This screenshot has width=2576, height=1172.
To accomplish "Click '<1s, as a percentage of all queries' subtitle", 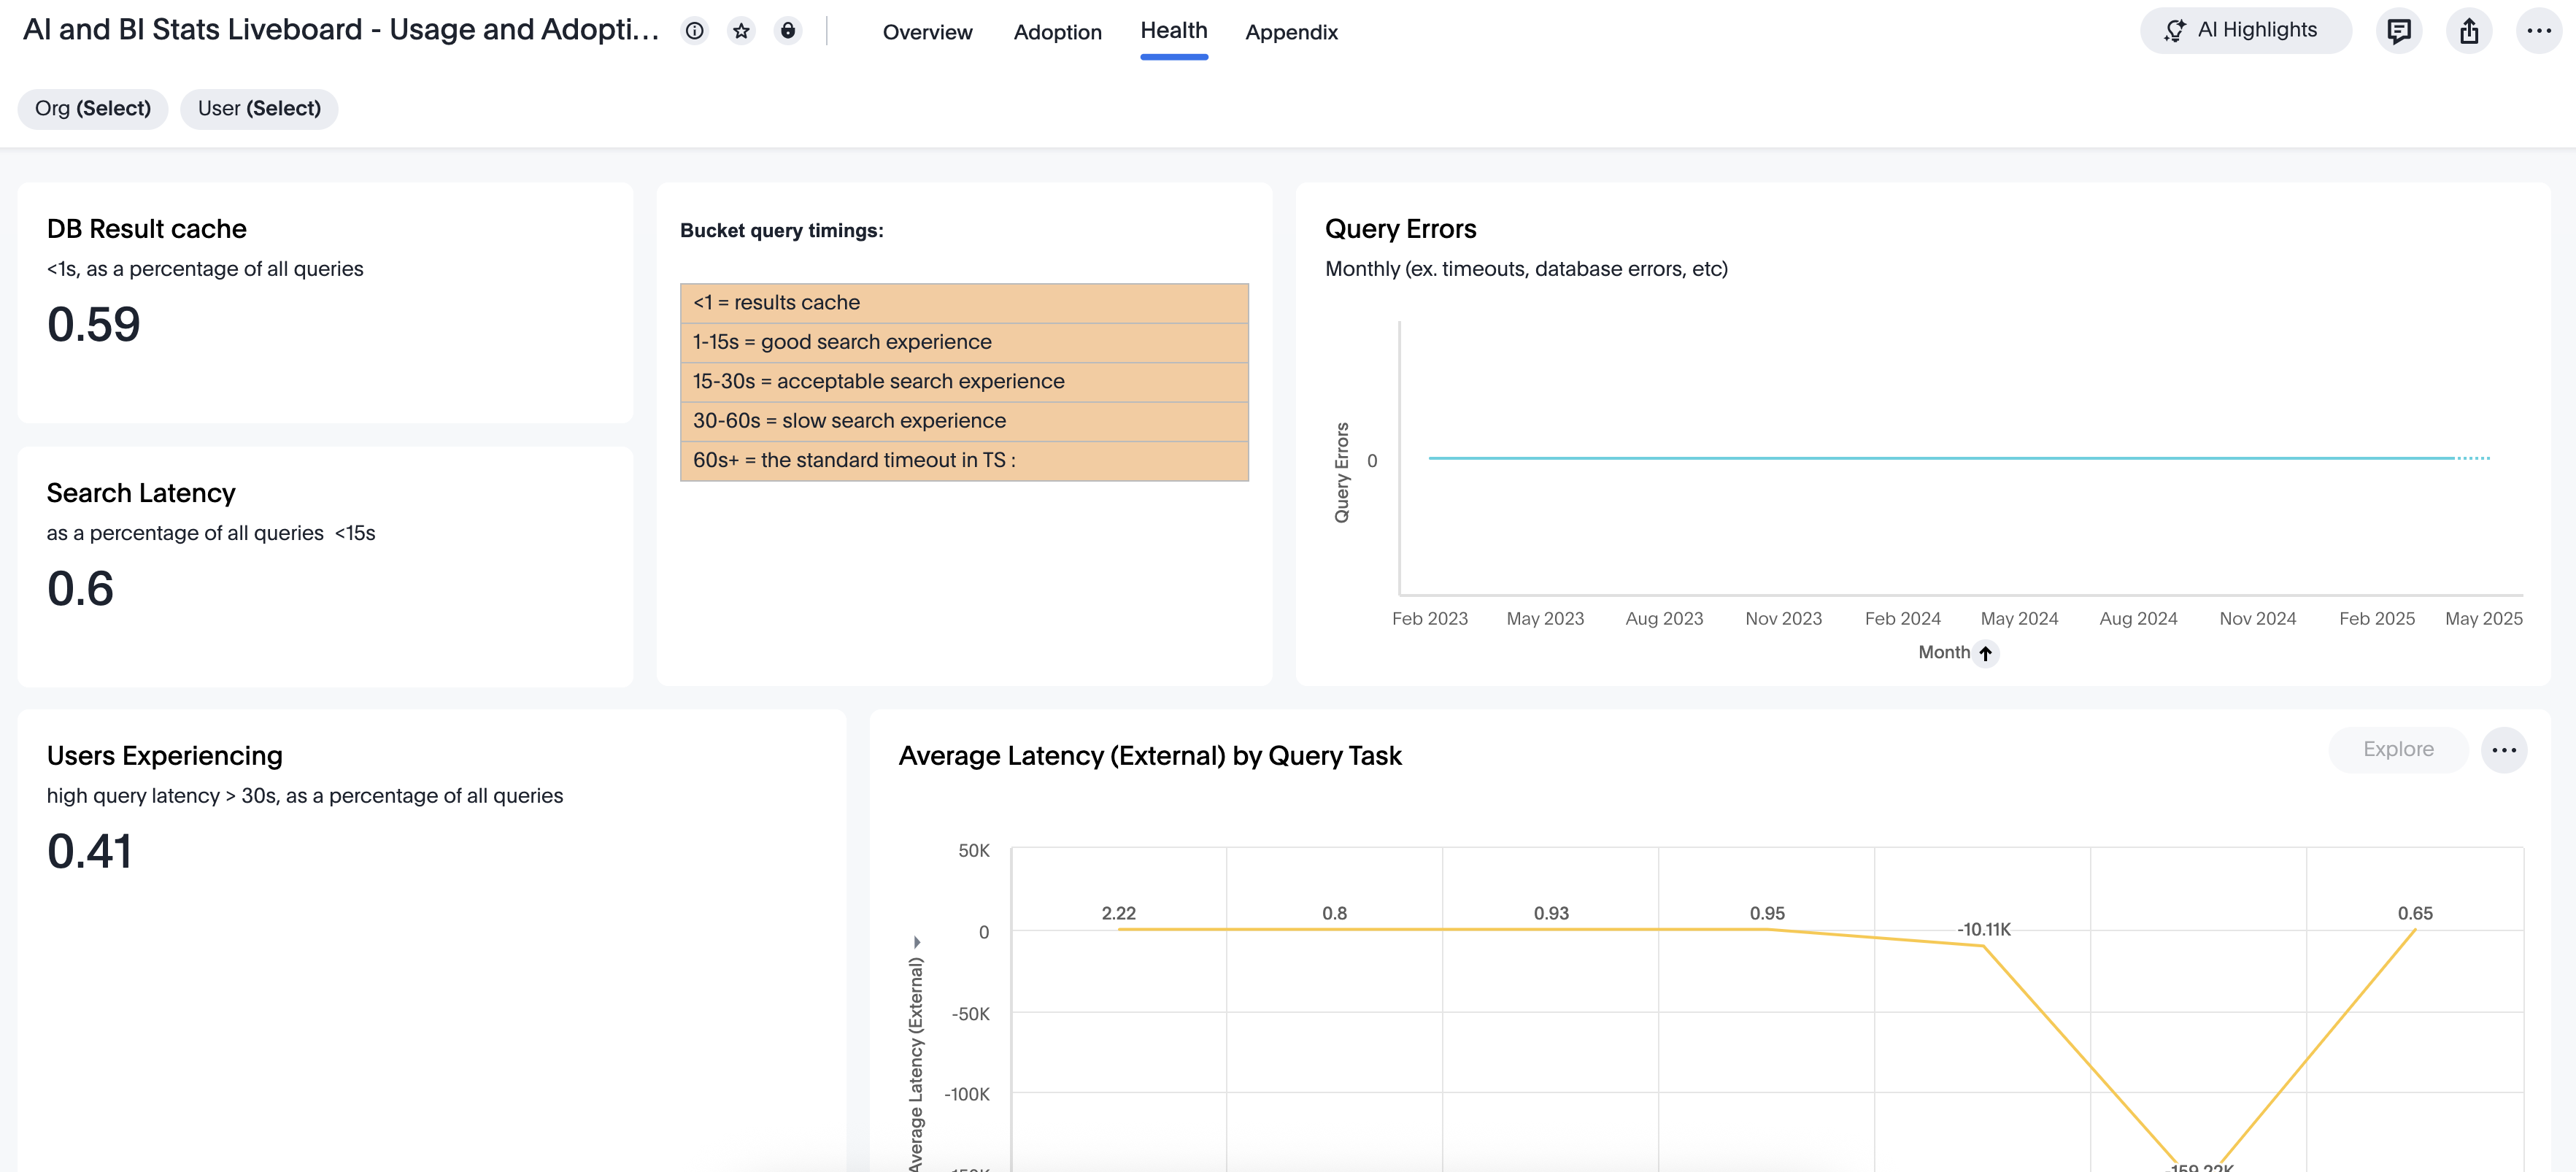I will 205,269.
